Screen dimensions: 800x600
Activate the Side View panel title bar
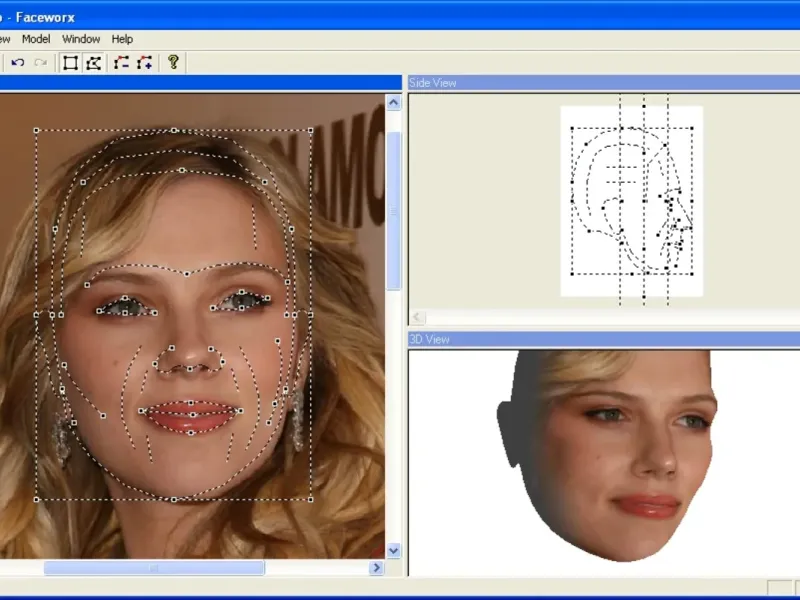coord(604,83)
